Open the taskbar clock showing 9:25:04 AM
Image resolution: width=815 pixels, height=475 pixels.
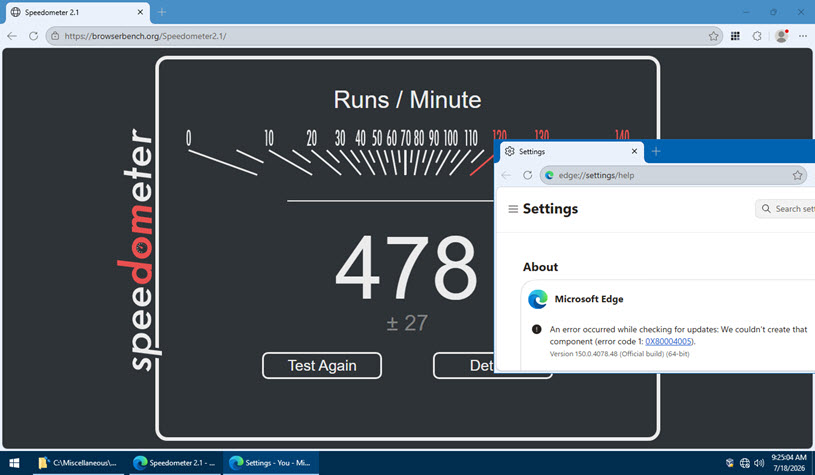[788, 463]
